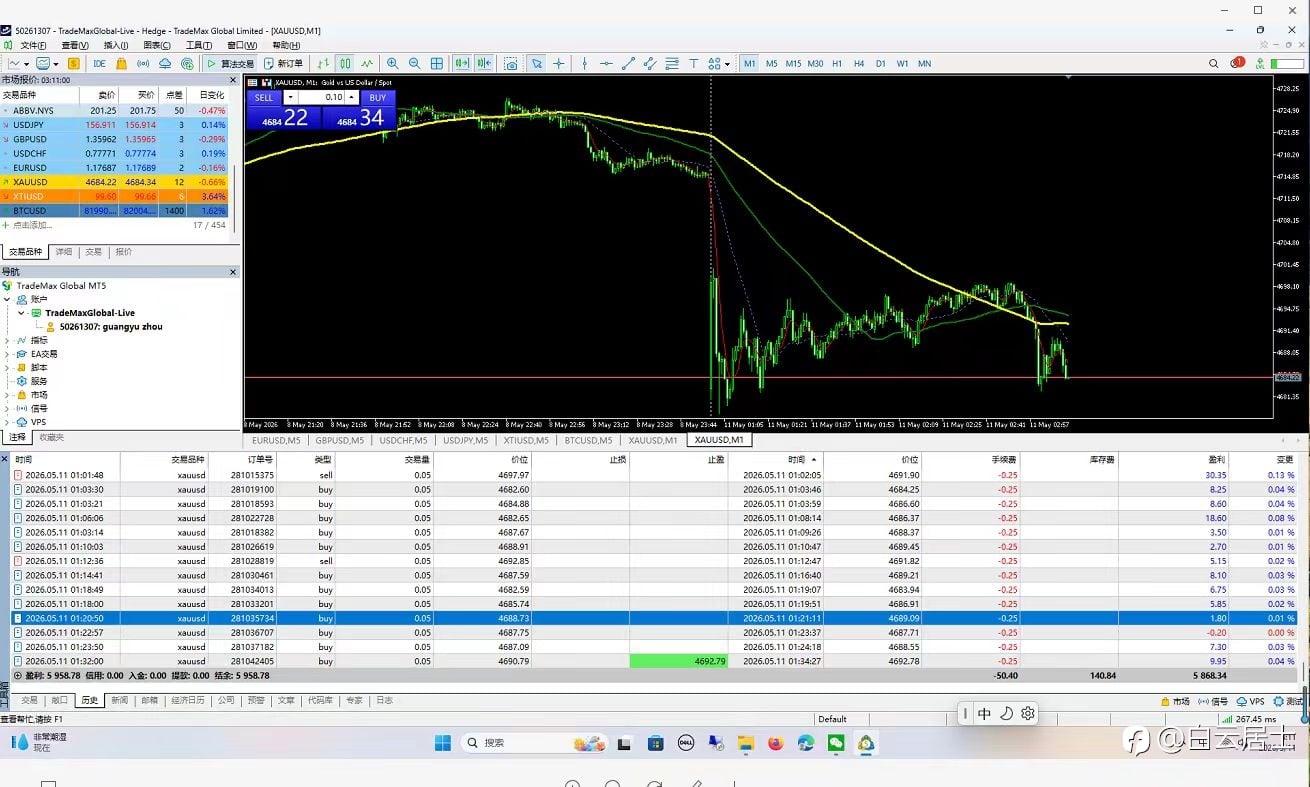Open the volume dropdown in one-click panel
The width and height of the screenshot is (1310, 787).
tap(290, 97)
